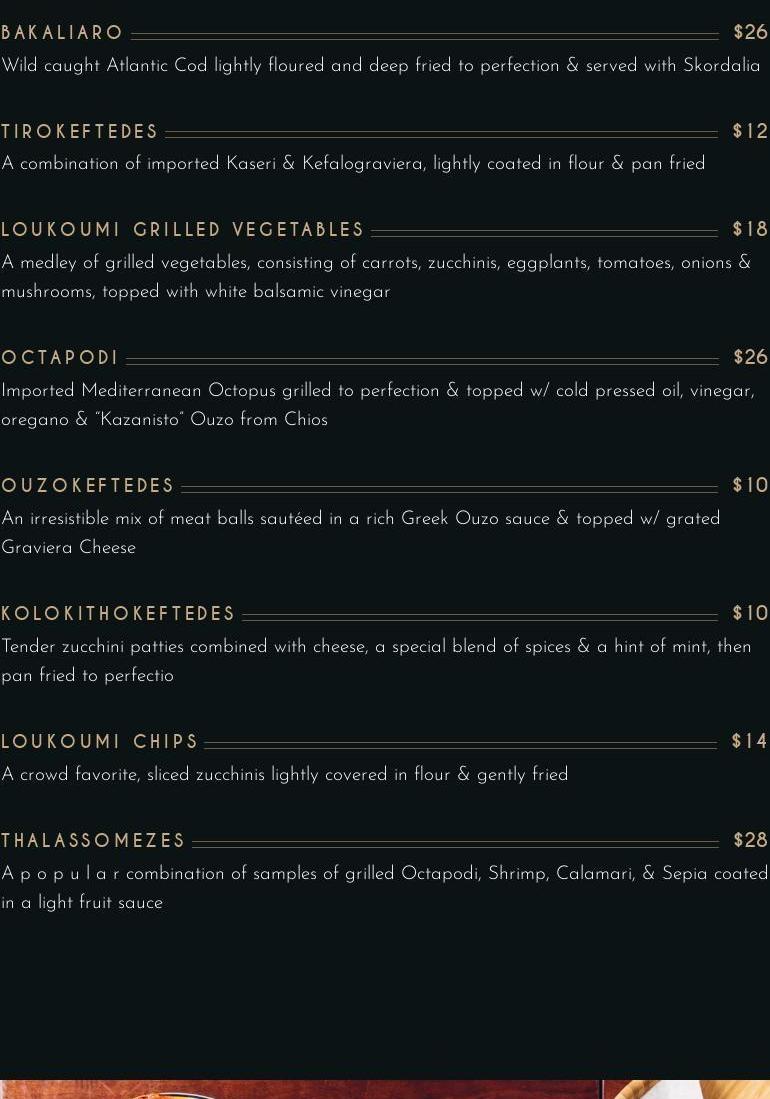Viewport: 770px width, 1099px height.
Task: Click the food photo at page bottom
Action: click(385, 1089)
